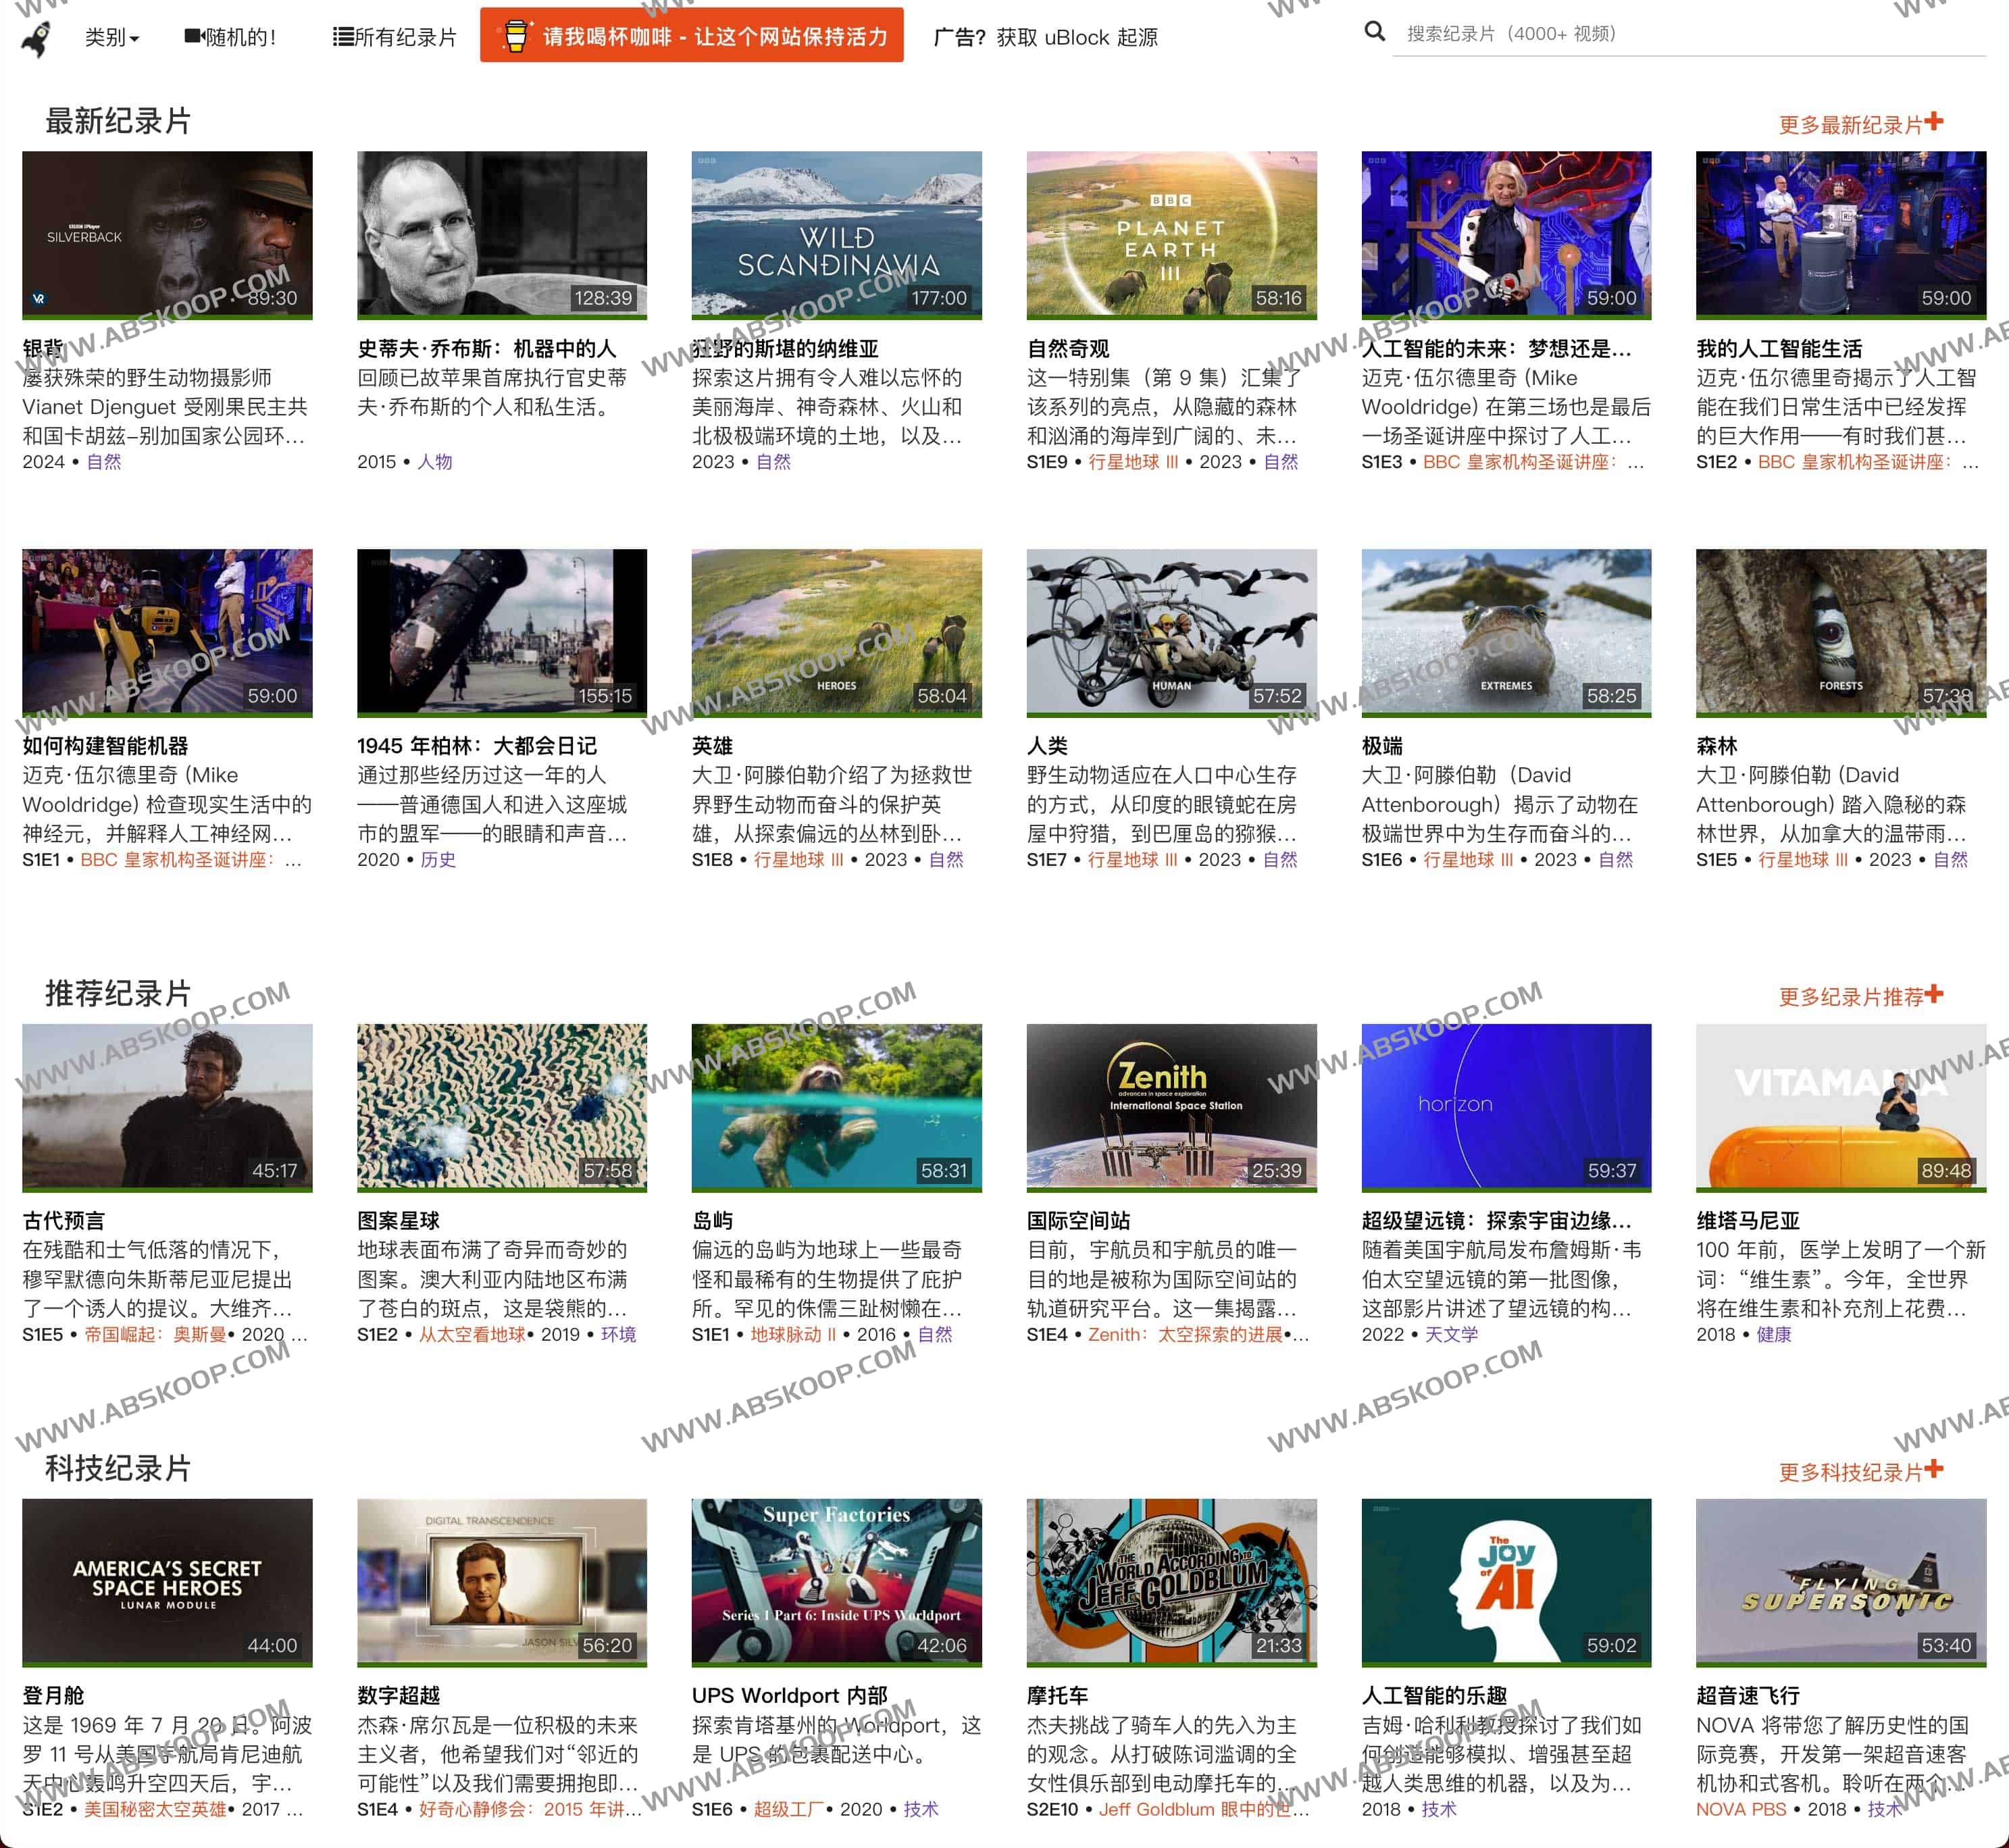Open the 天文学 tag under 超级望远镜
Screen dimensions: 2009x1848
[1452, 1333]
